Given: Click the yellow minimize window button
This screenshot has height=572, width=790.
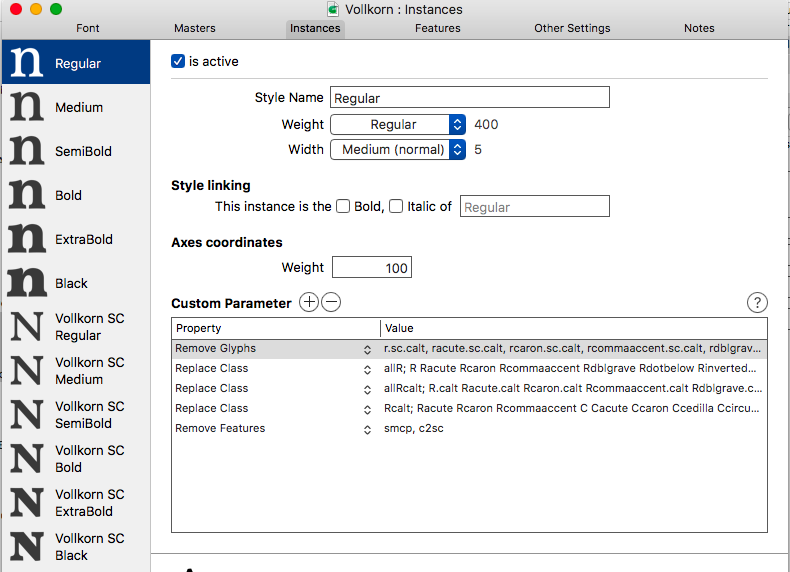Looking at the screenshot, I should click(36, 9).
